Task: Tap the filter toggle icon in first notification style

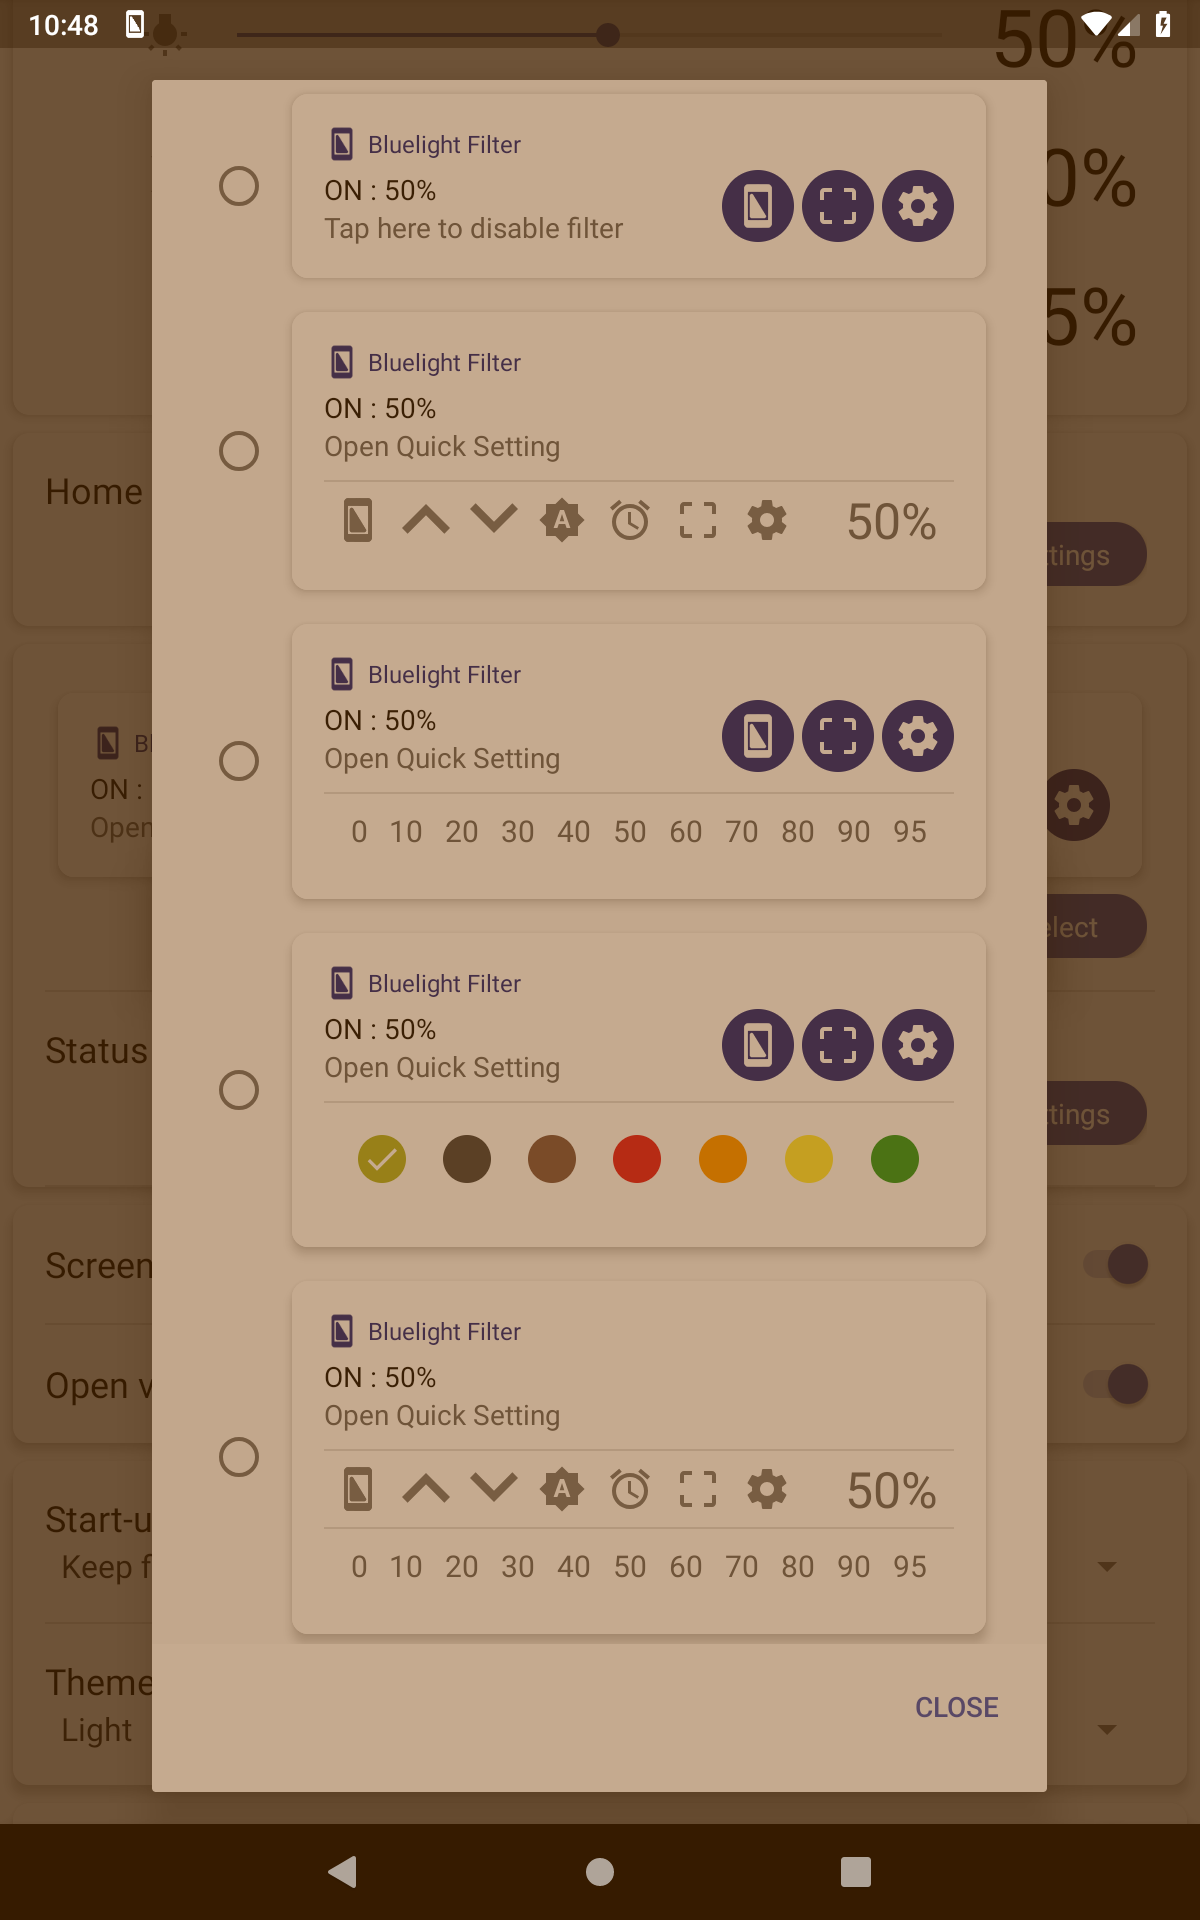Action: tap(758, 206)
